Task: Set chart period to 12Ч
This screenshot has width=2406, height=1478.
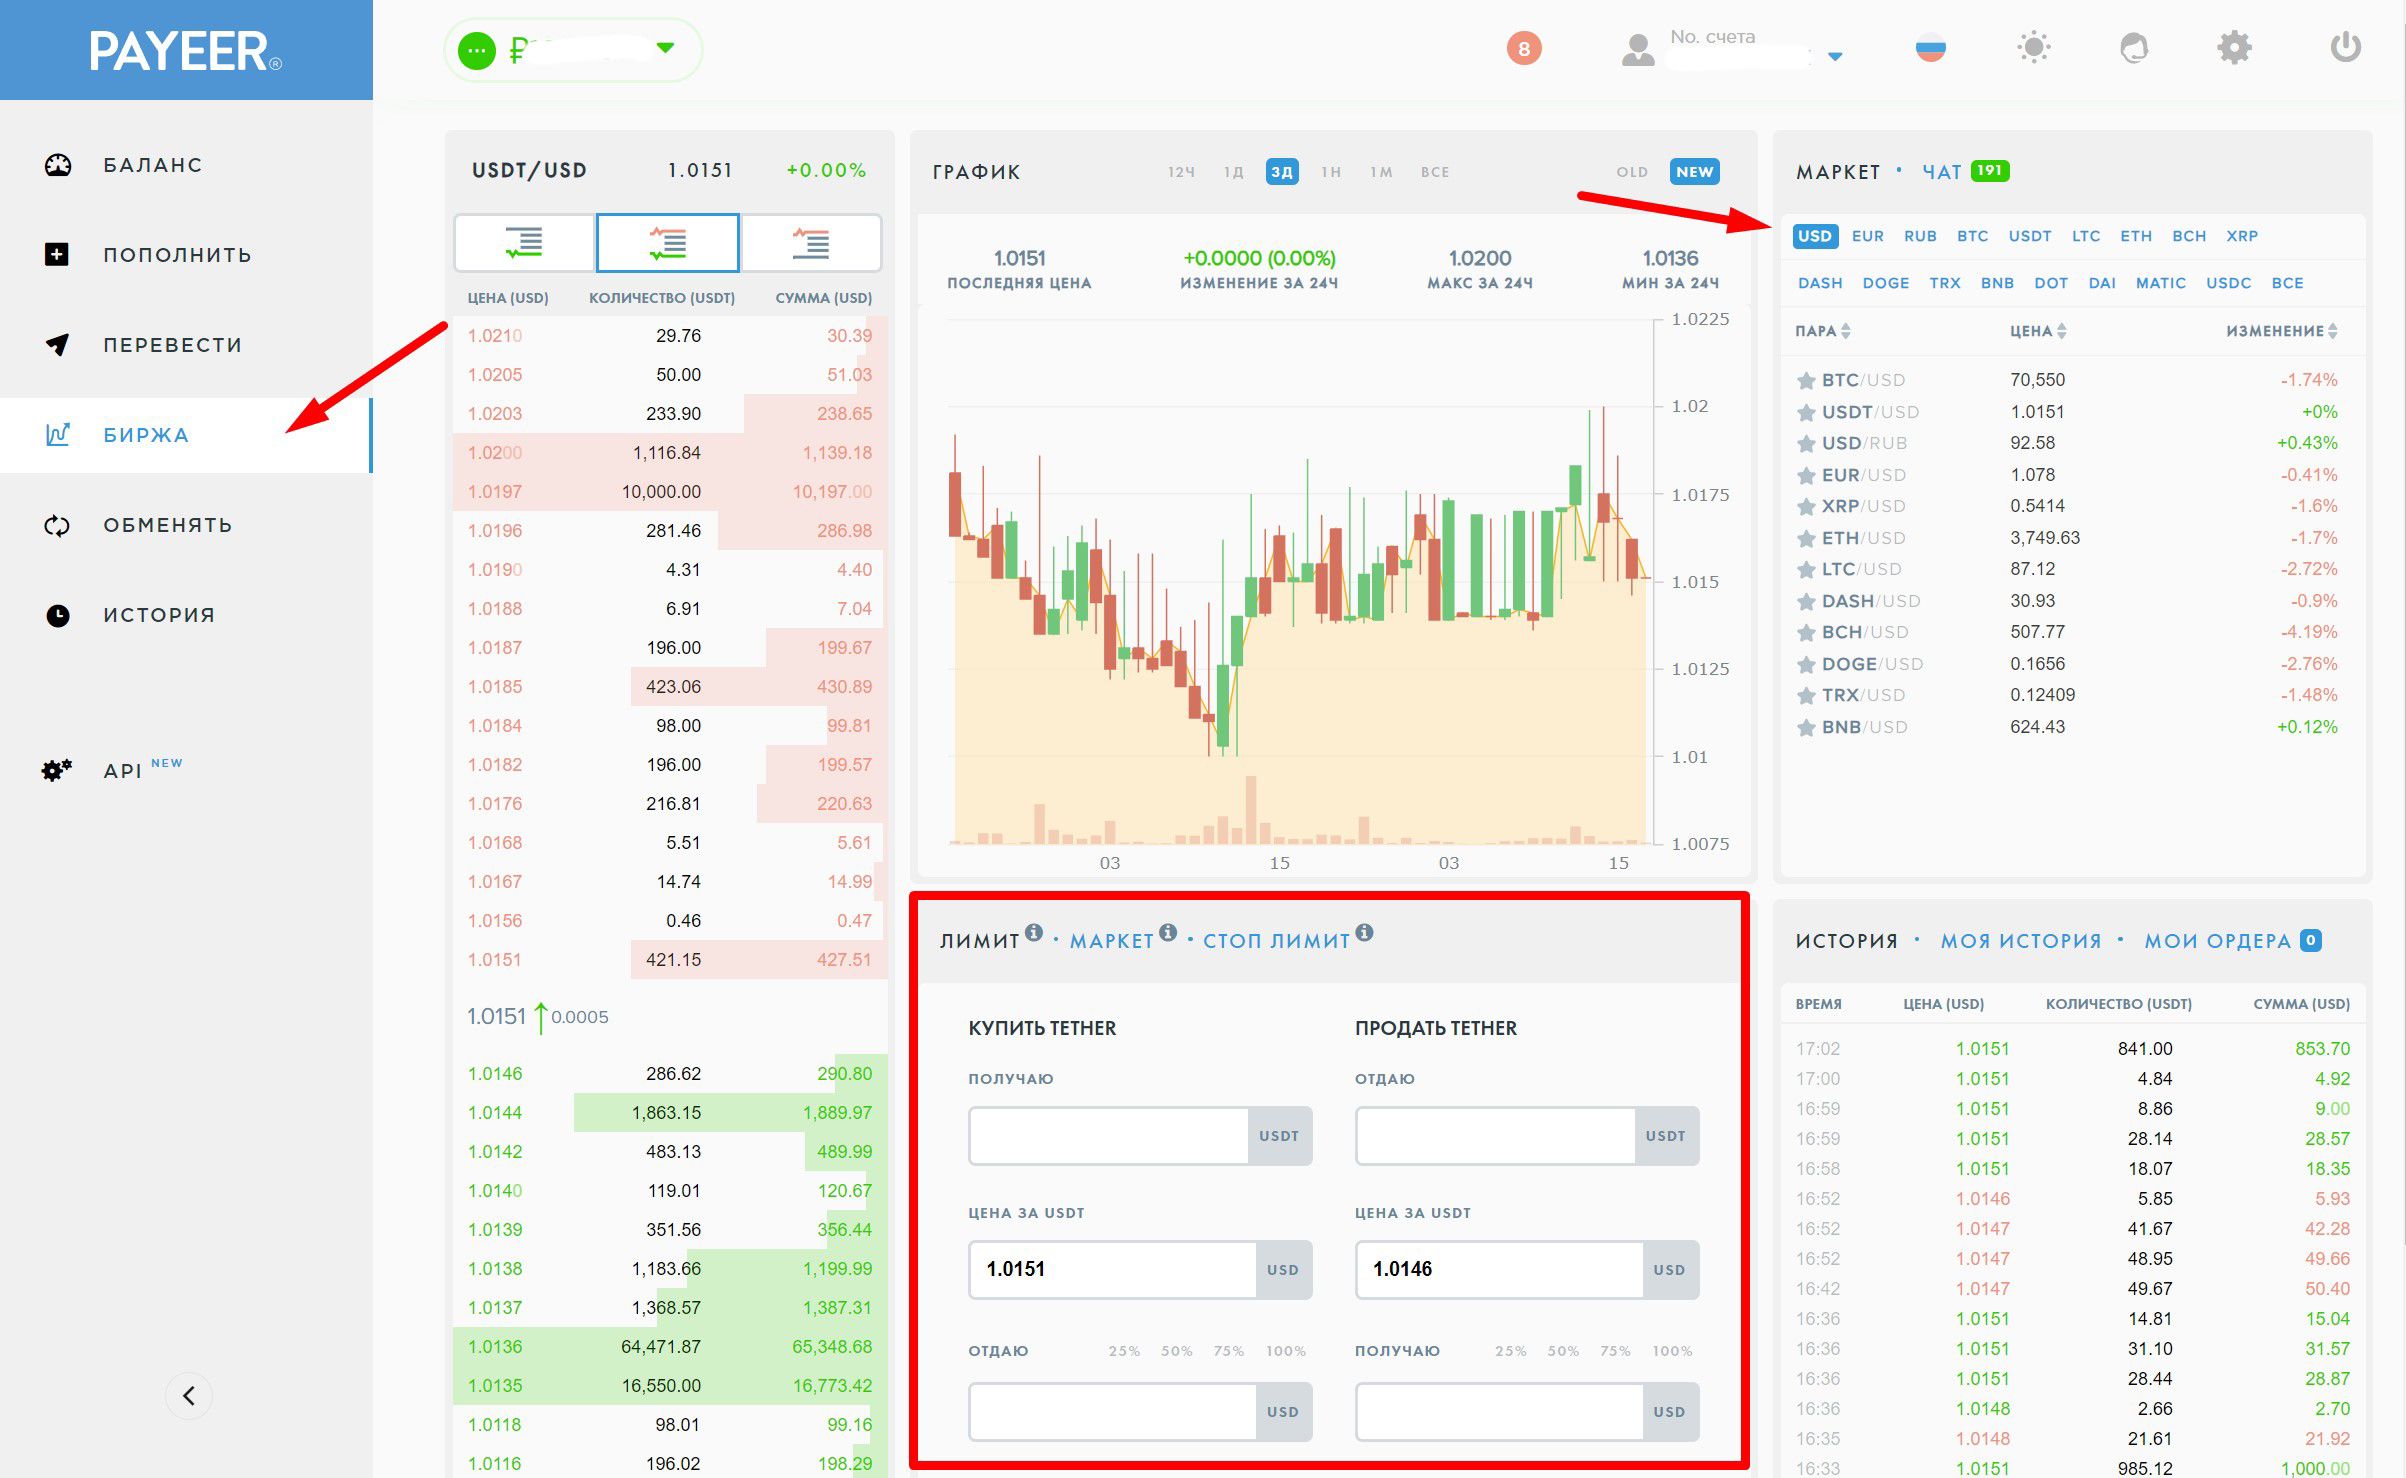Action: 1181,172
